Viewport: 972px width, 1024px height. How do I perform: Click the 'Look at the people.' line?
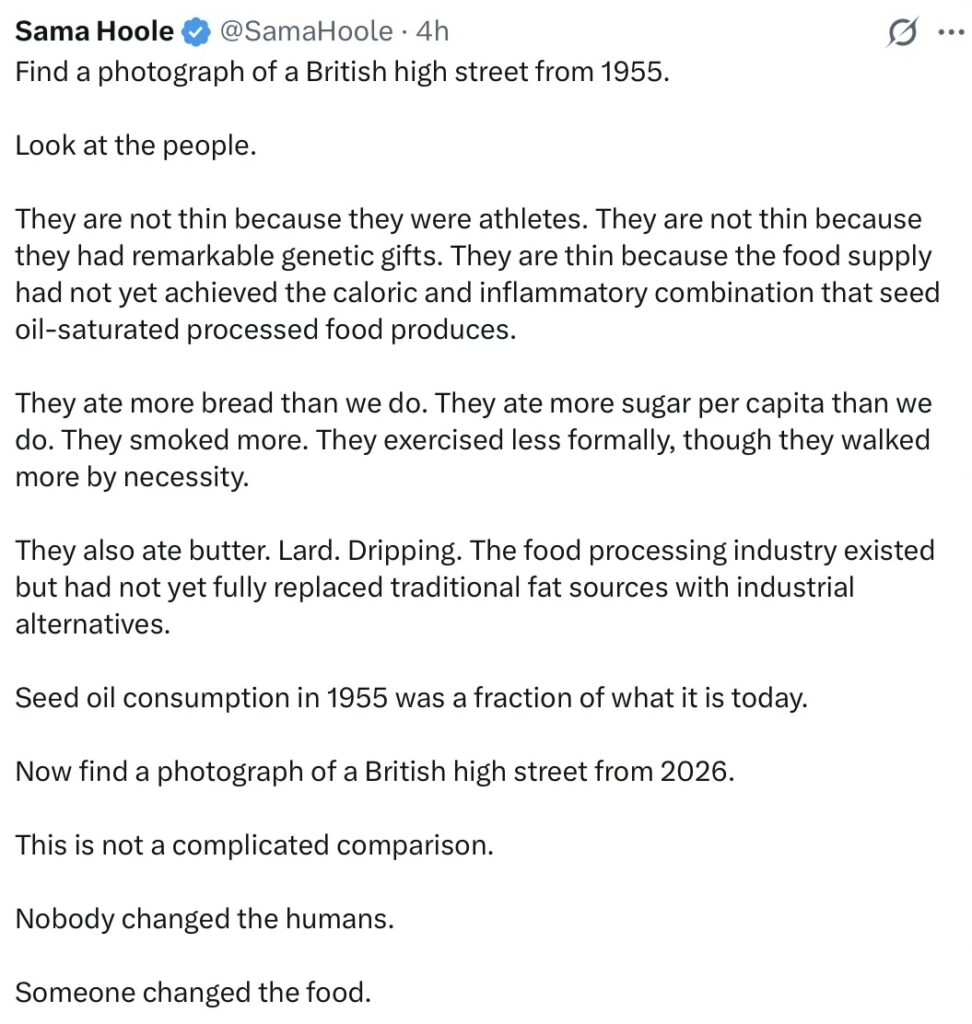pyautogui.click(x=136, y=146)
